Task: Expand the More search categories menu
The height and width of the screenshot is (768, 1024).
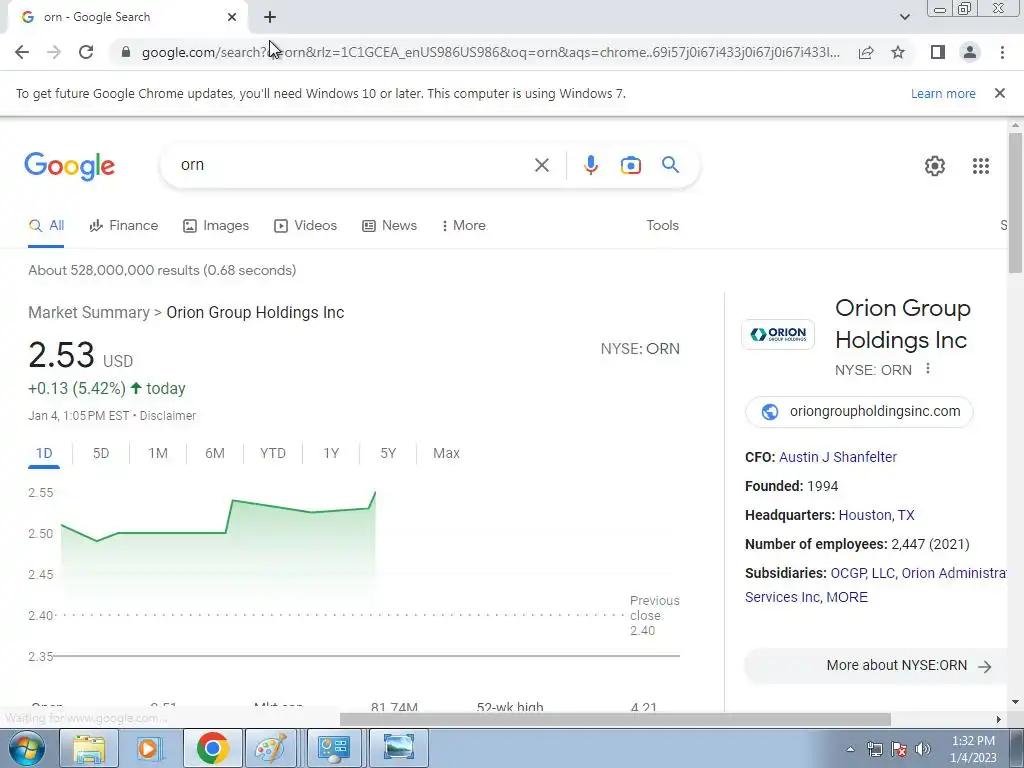Action: click(464, 226)
